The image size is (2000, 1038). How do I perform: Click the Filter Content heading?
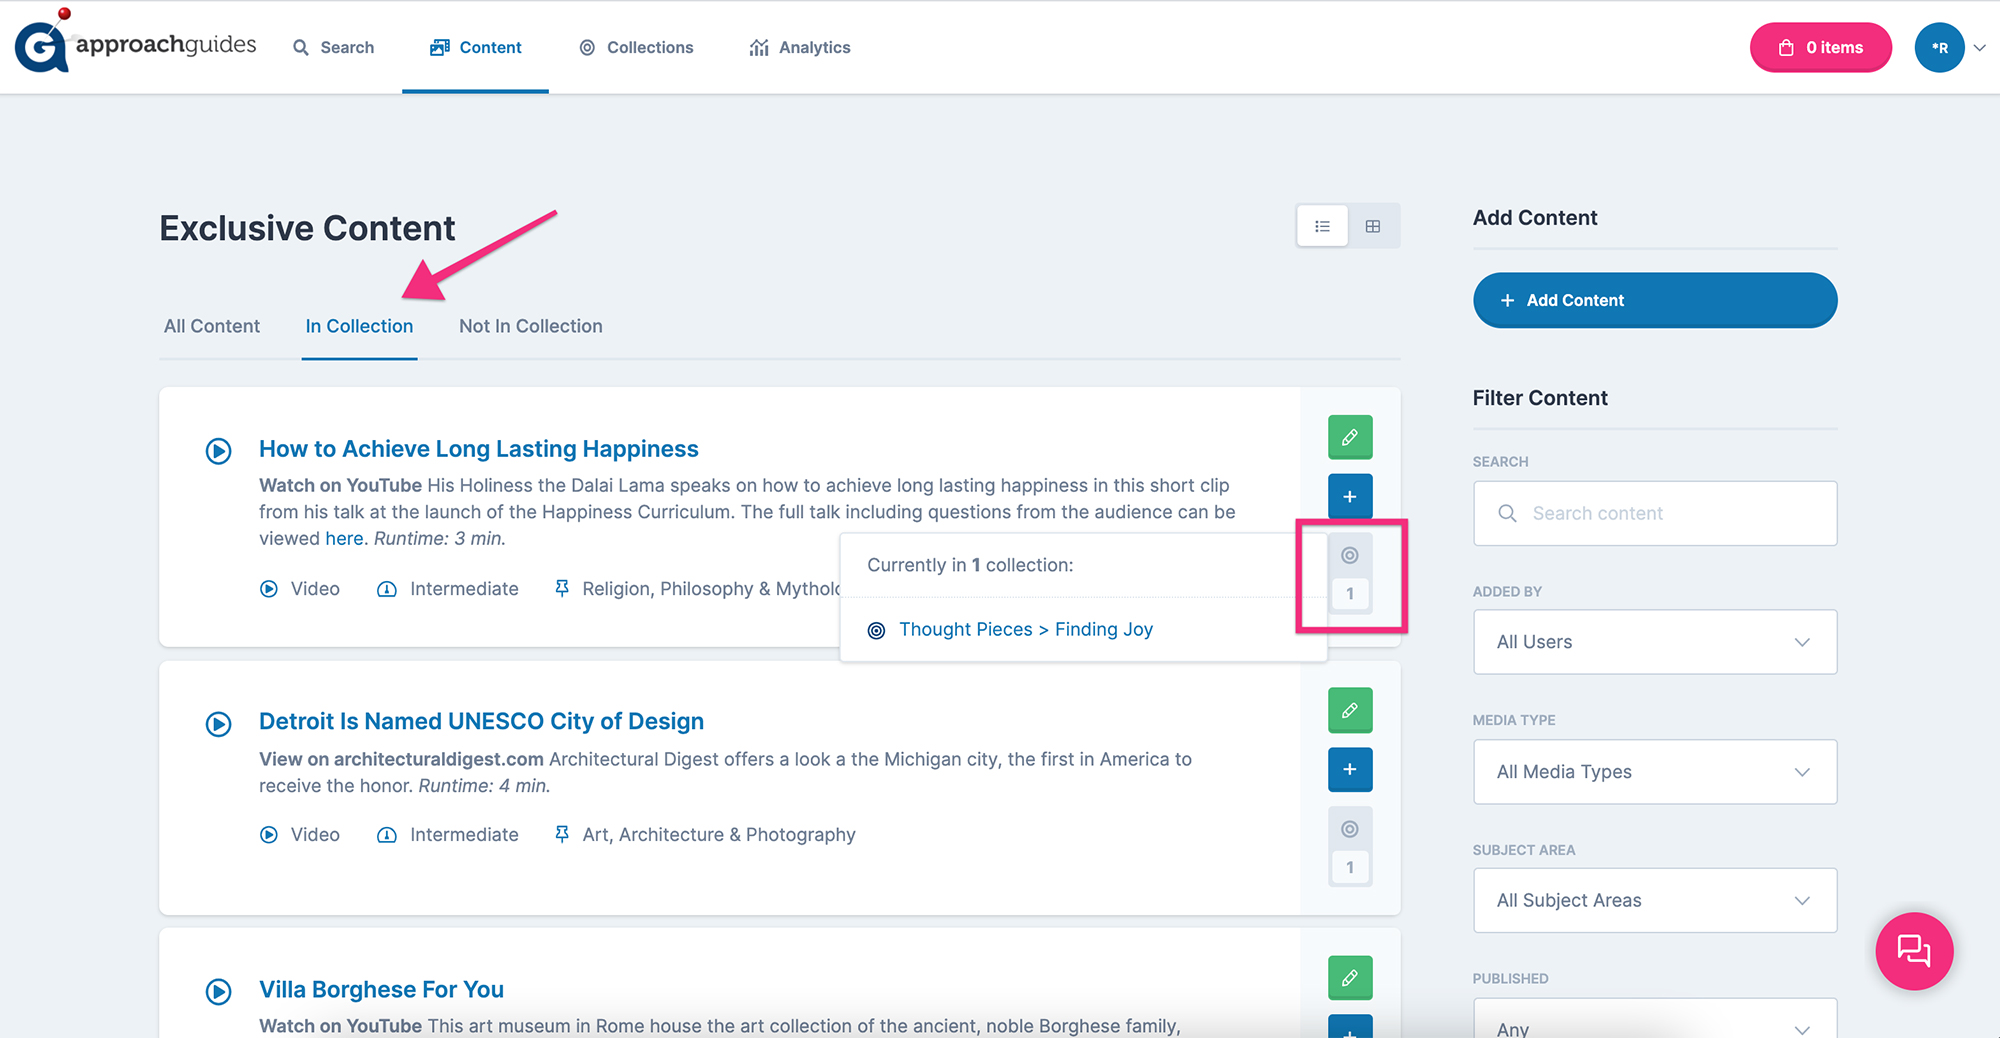pos(1540,398)
